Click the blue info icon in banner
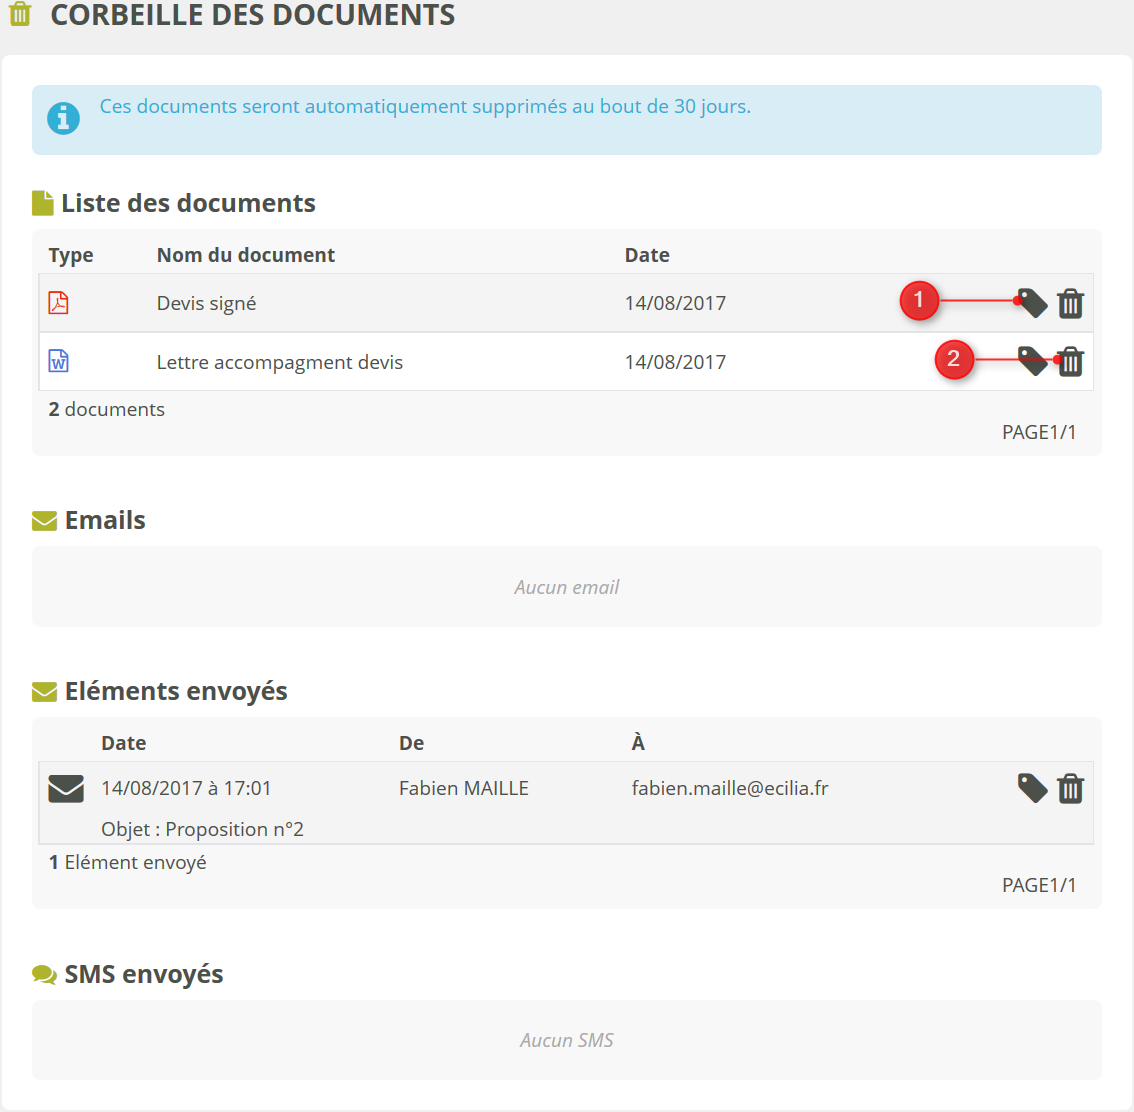 pos(63,118)
